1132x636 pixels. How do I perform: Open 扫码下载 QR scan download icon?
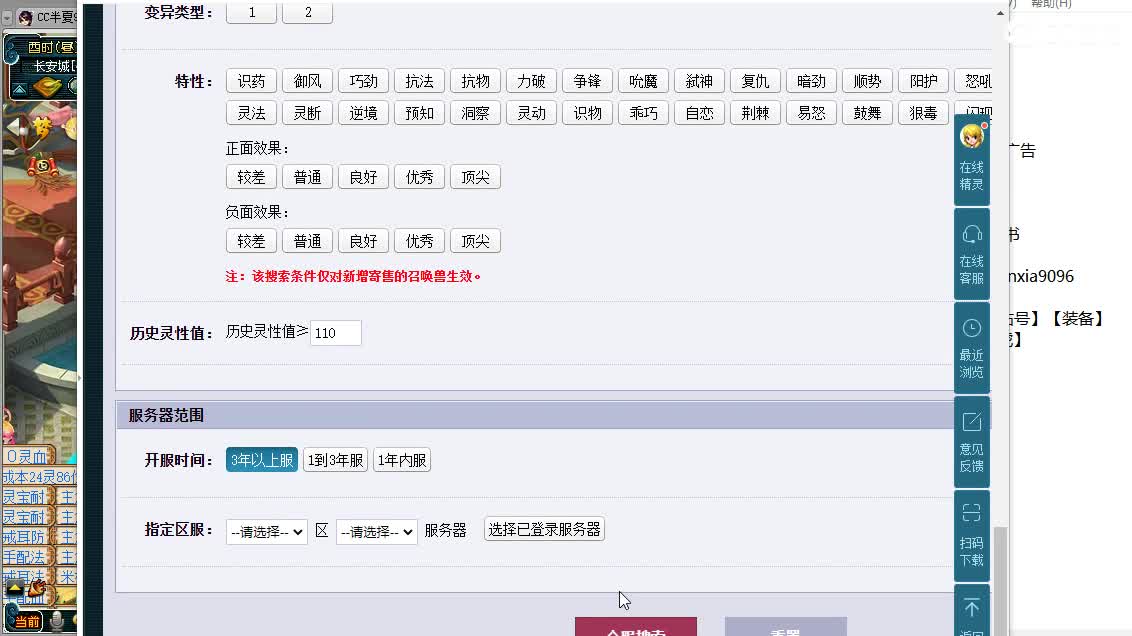972,536
